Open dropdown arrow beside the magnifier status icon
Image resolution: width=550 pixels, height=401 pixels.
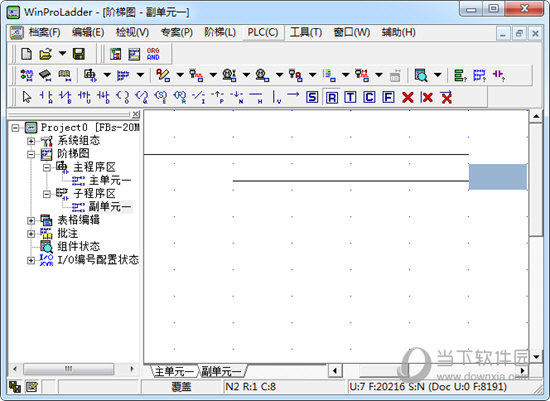tap(437, 75)
